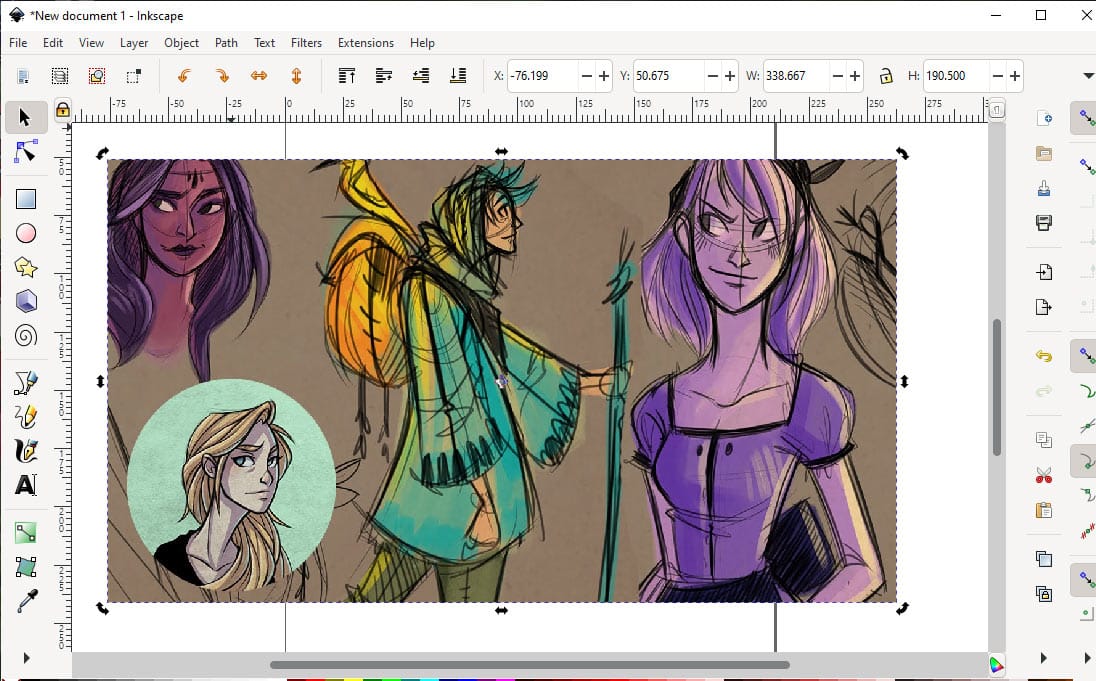Lower selection to bottom

[458, 76]
